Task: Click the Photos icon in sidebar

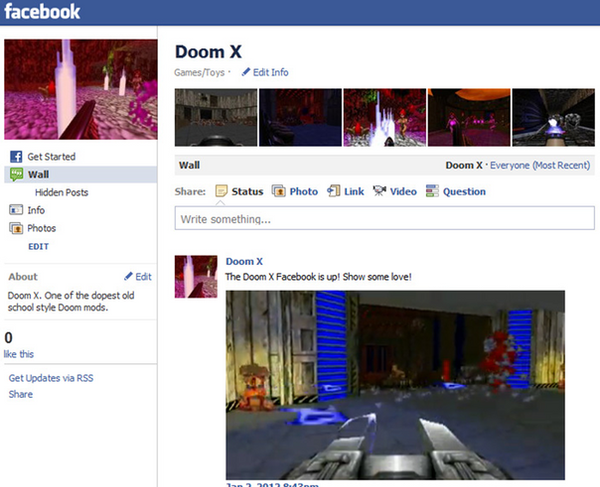Action: [x=16, y=228]
